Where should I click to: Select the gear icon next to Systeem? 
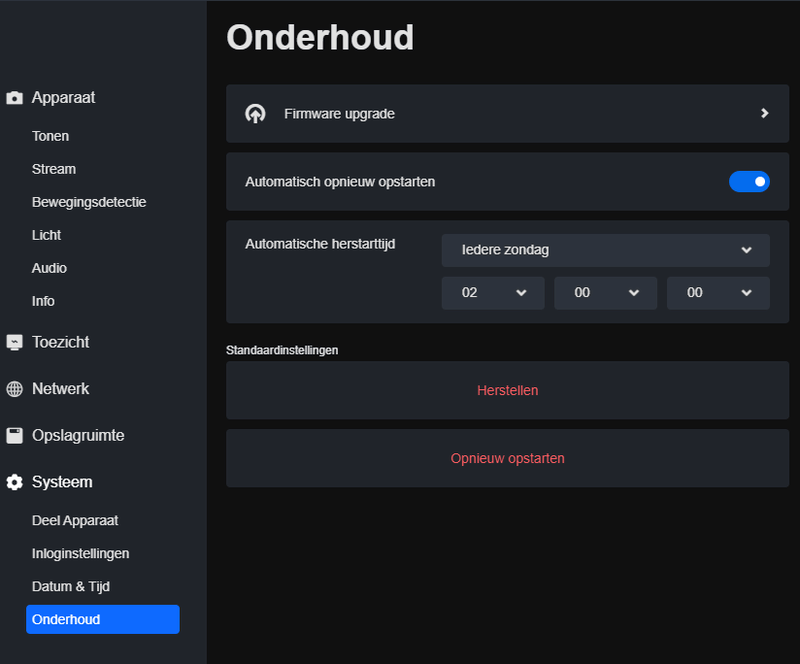click(x=14, y=482)
